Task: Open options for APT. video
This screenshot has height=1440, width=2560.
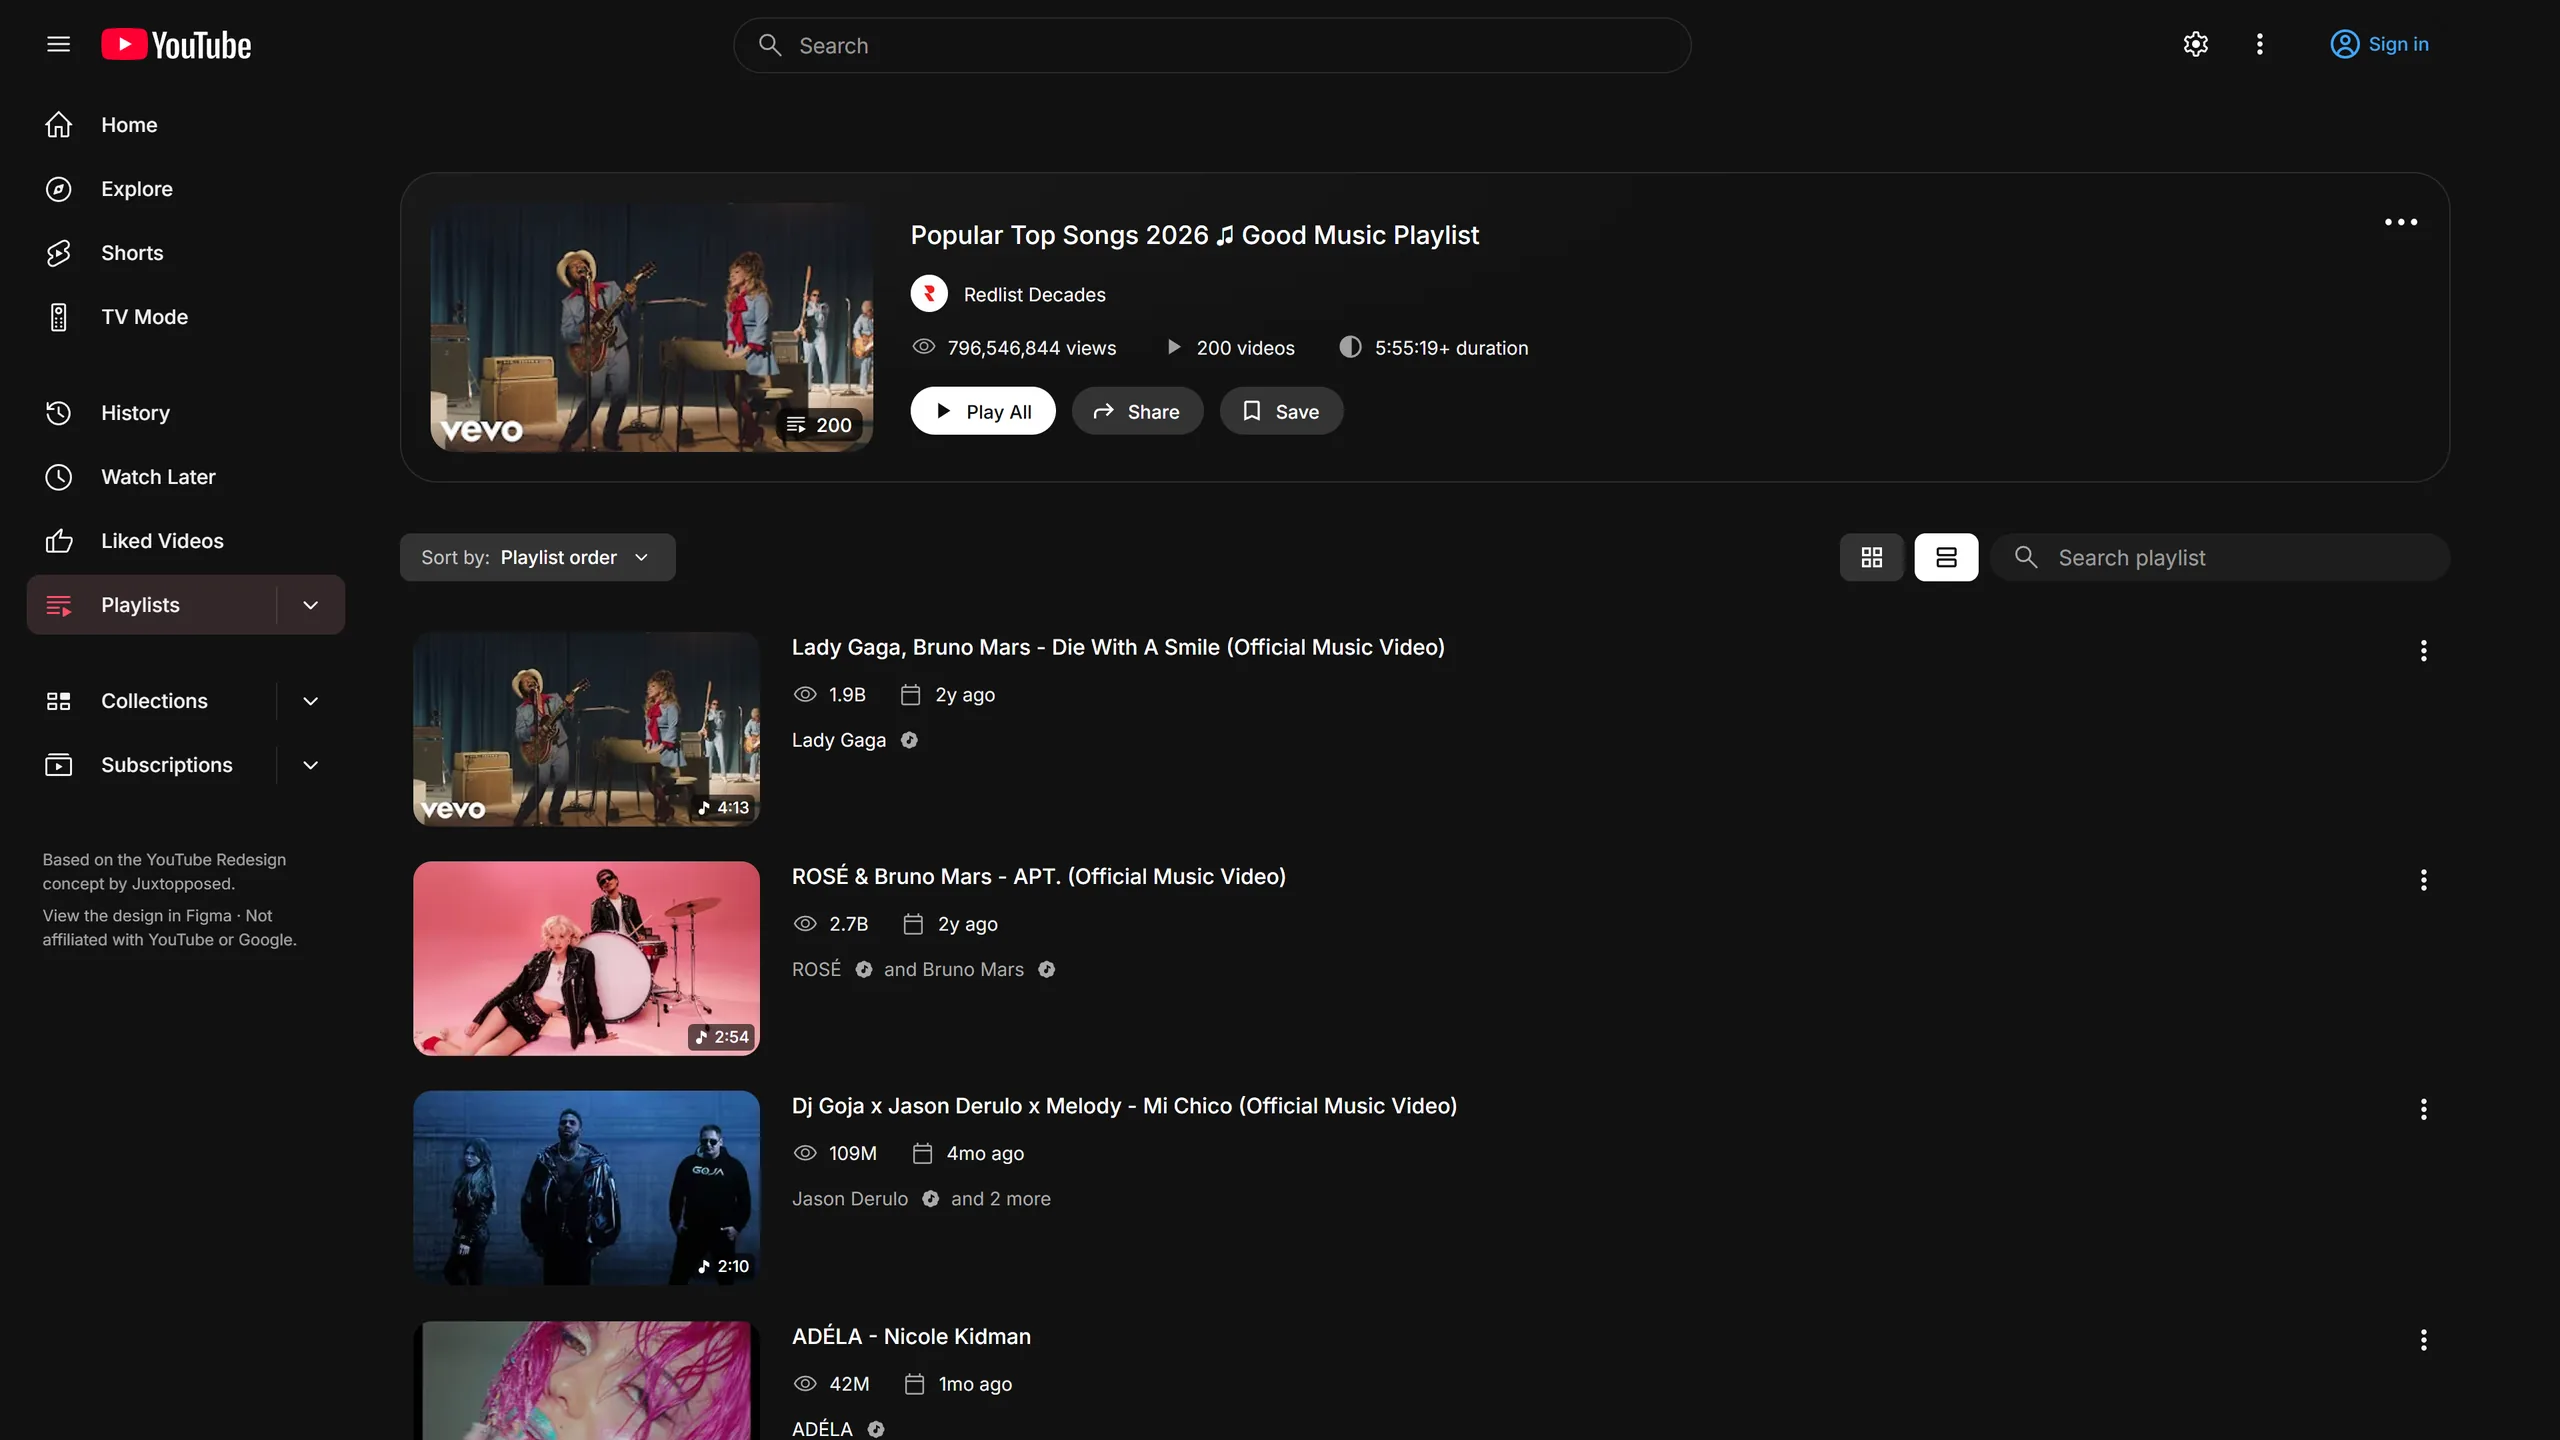Action: 2423,880
